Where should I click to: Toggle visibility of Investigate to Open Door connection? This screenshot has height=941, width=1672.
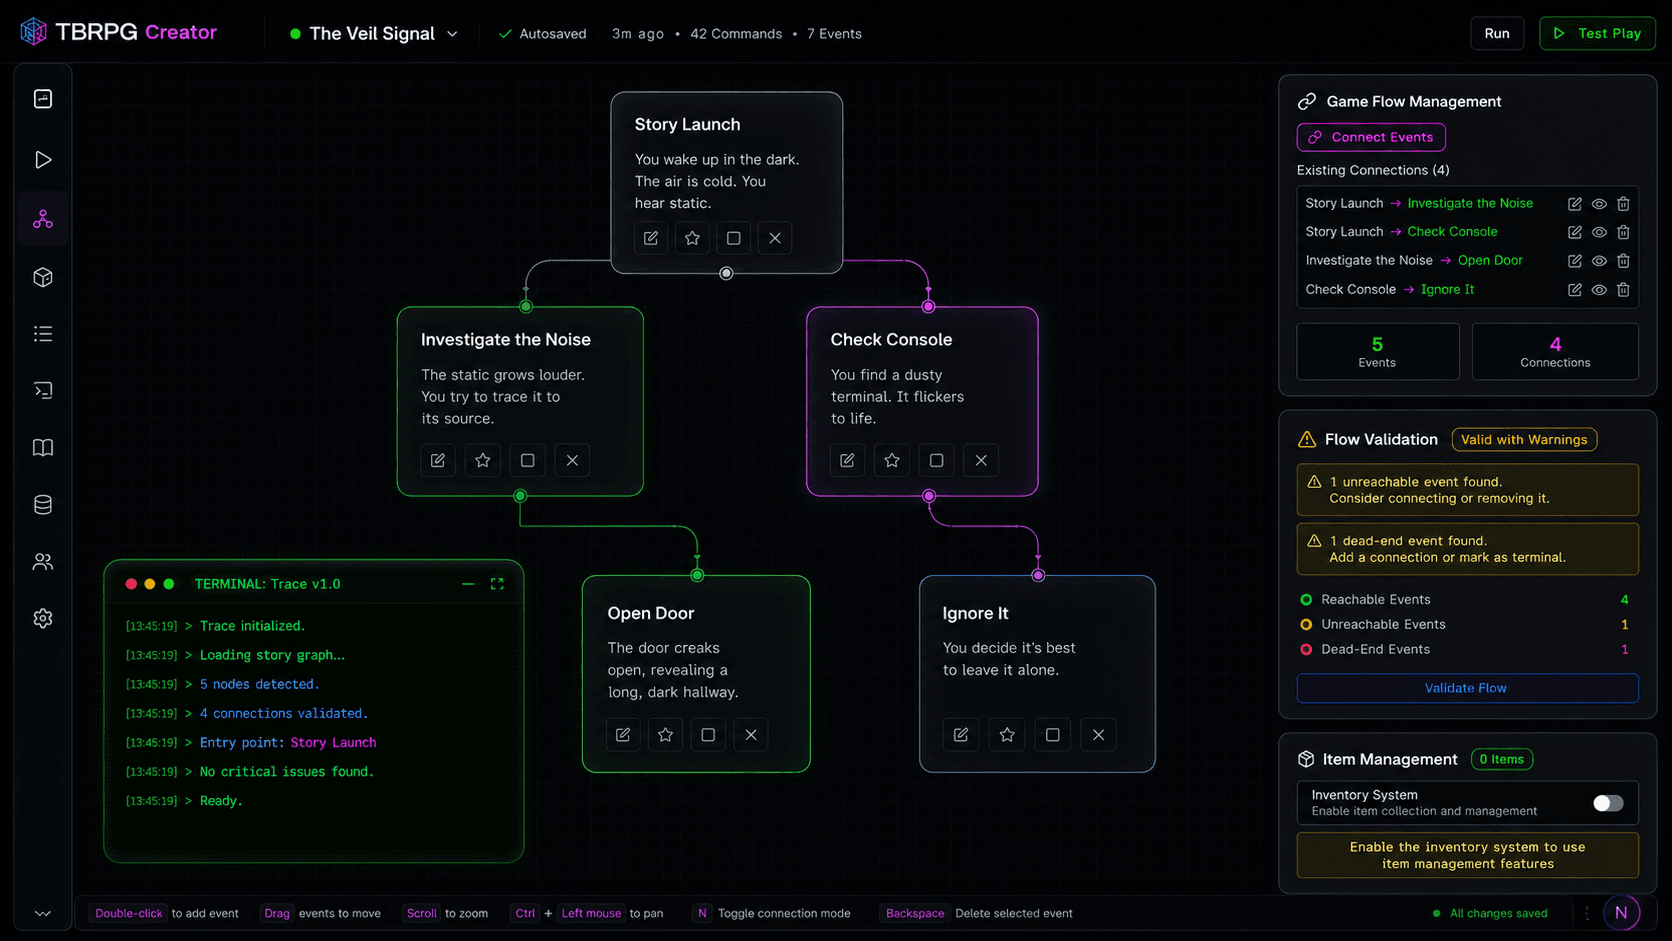pos(1599,261)
